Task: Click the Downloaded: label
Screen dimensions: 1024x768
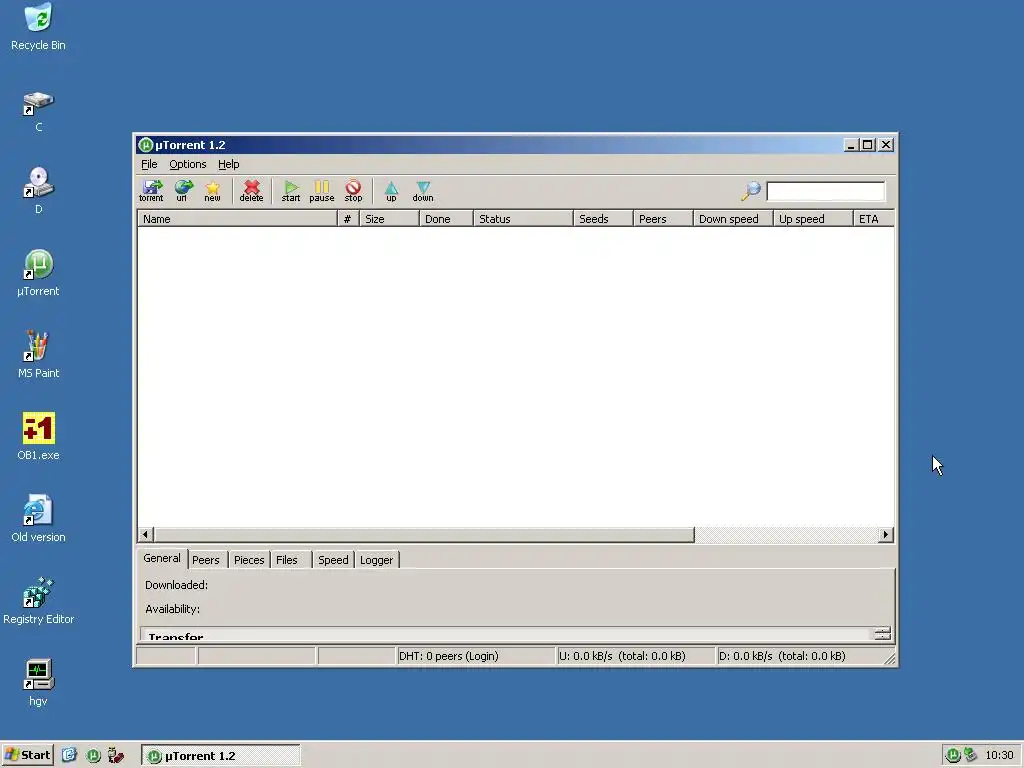Action: (176, 585)
